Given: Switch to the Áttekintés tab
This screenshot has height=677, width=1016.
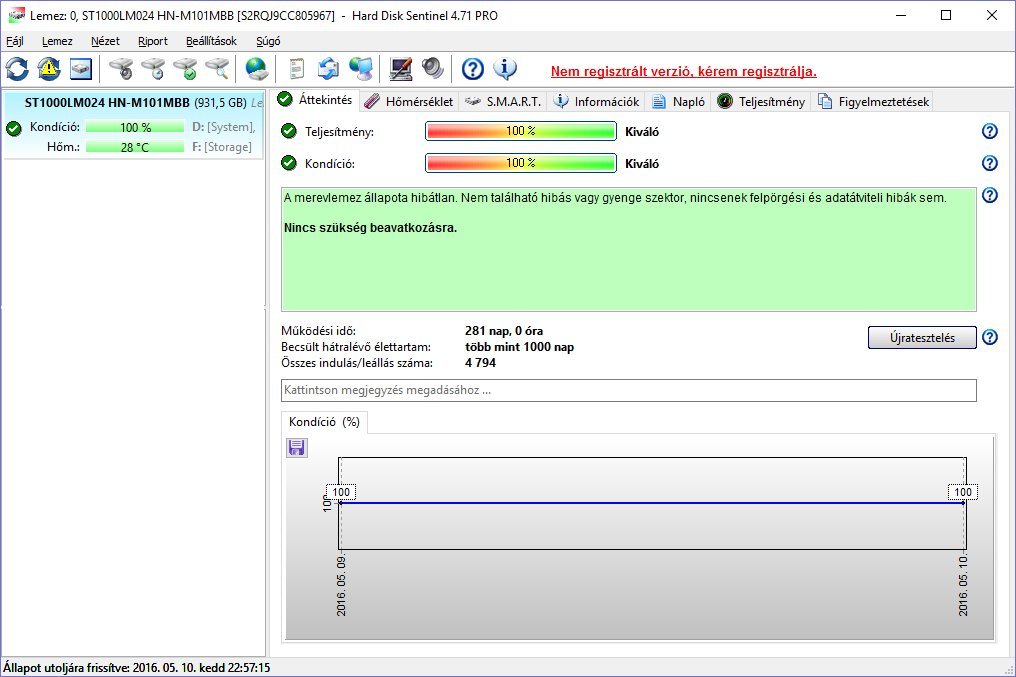Looking at the screenshot, I should pyautogui.click(x=316, y=100).
